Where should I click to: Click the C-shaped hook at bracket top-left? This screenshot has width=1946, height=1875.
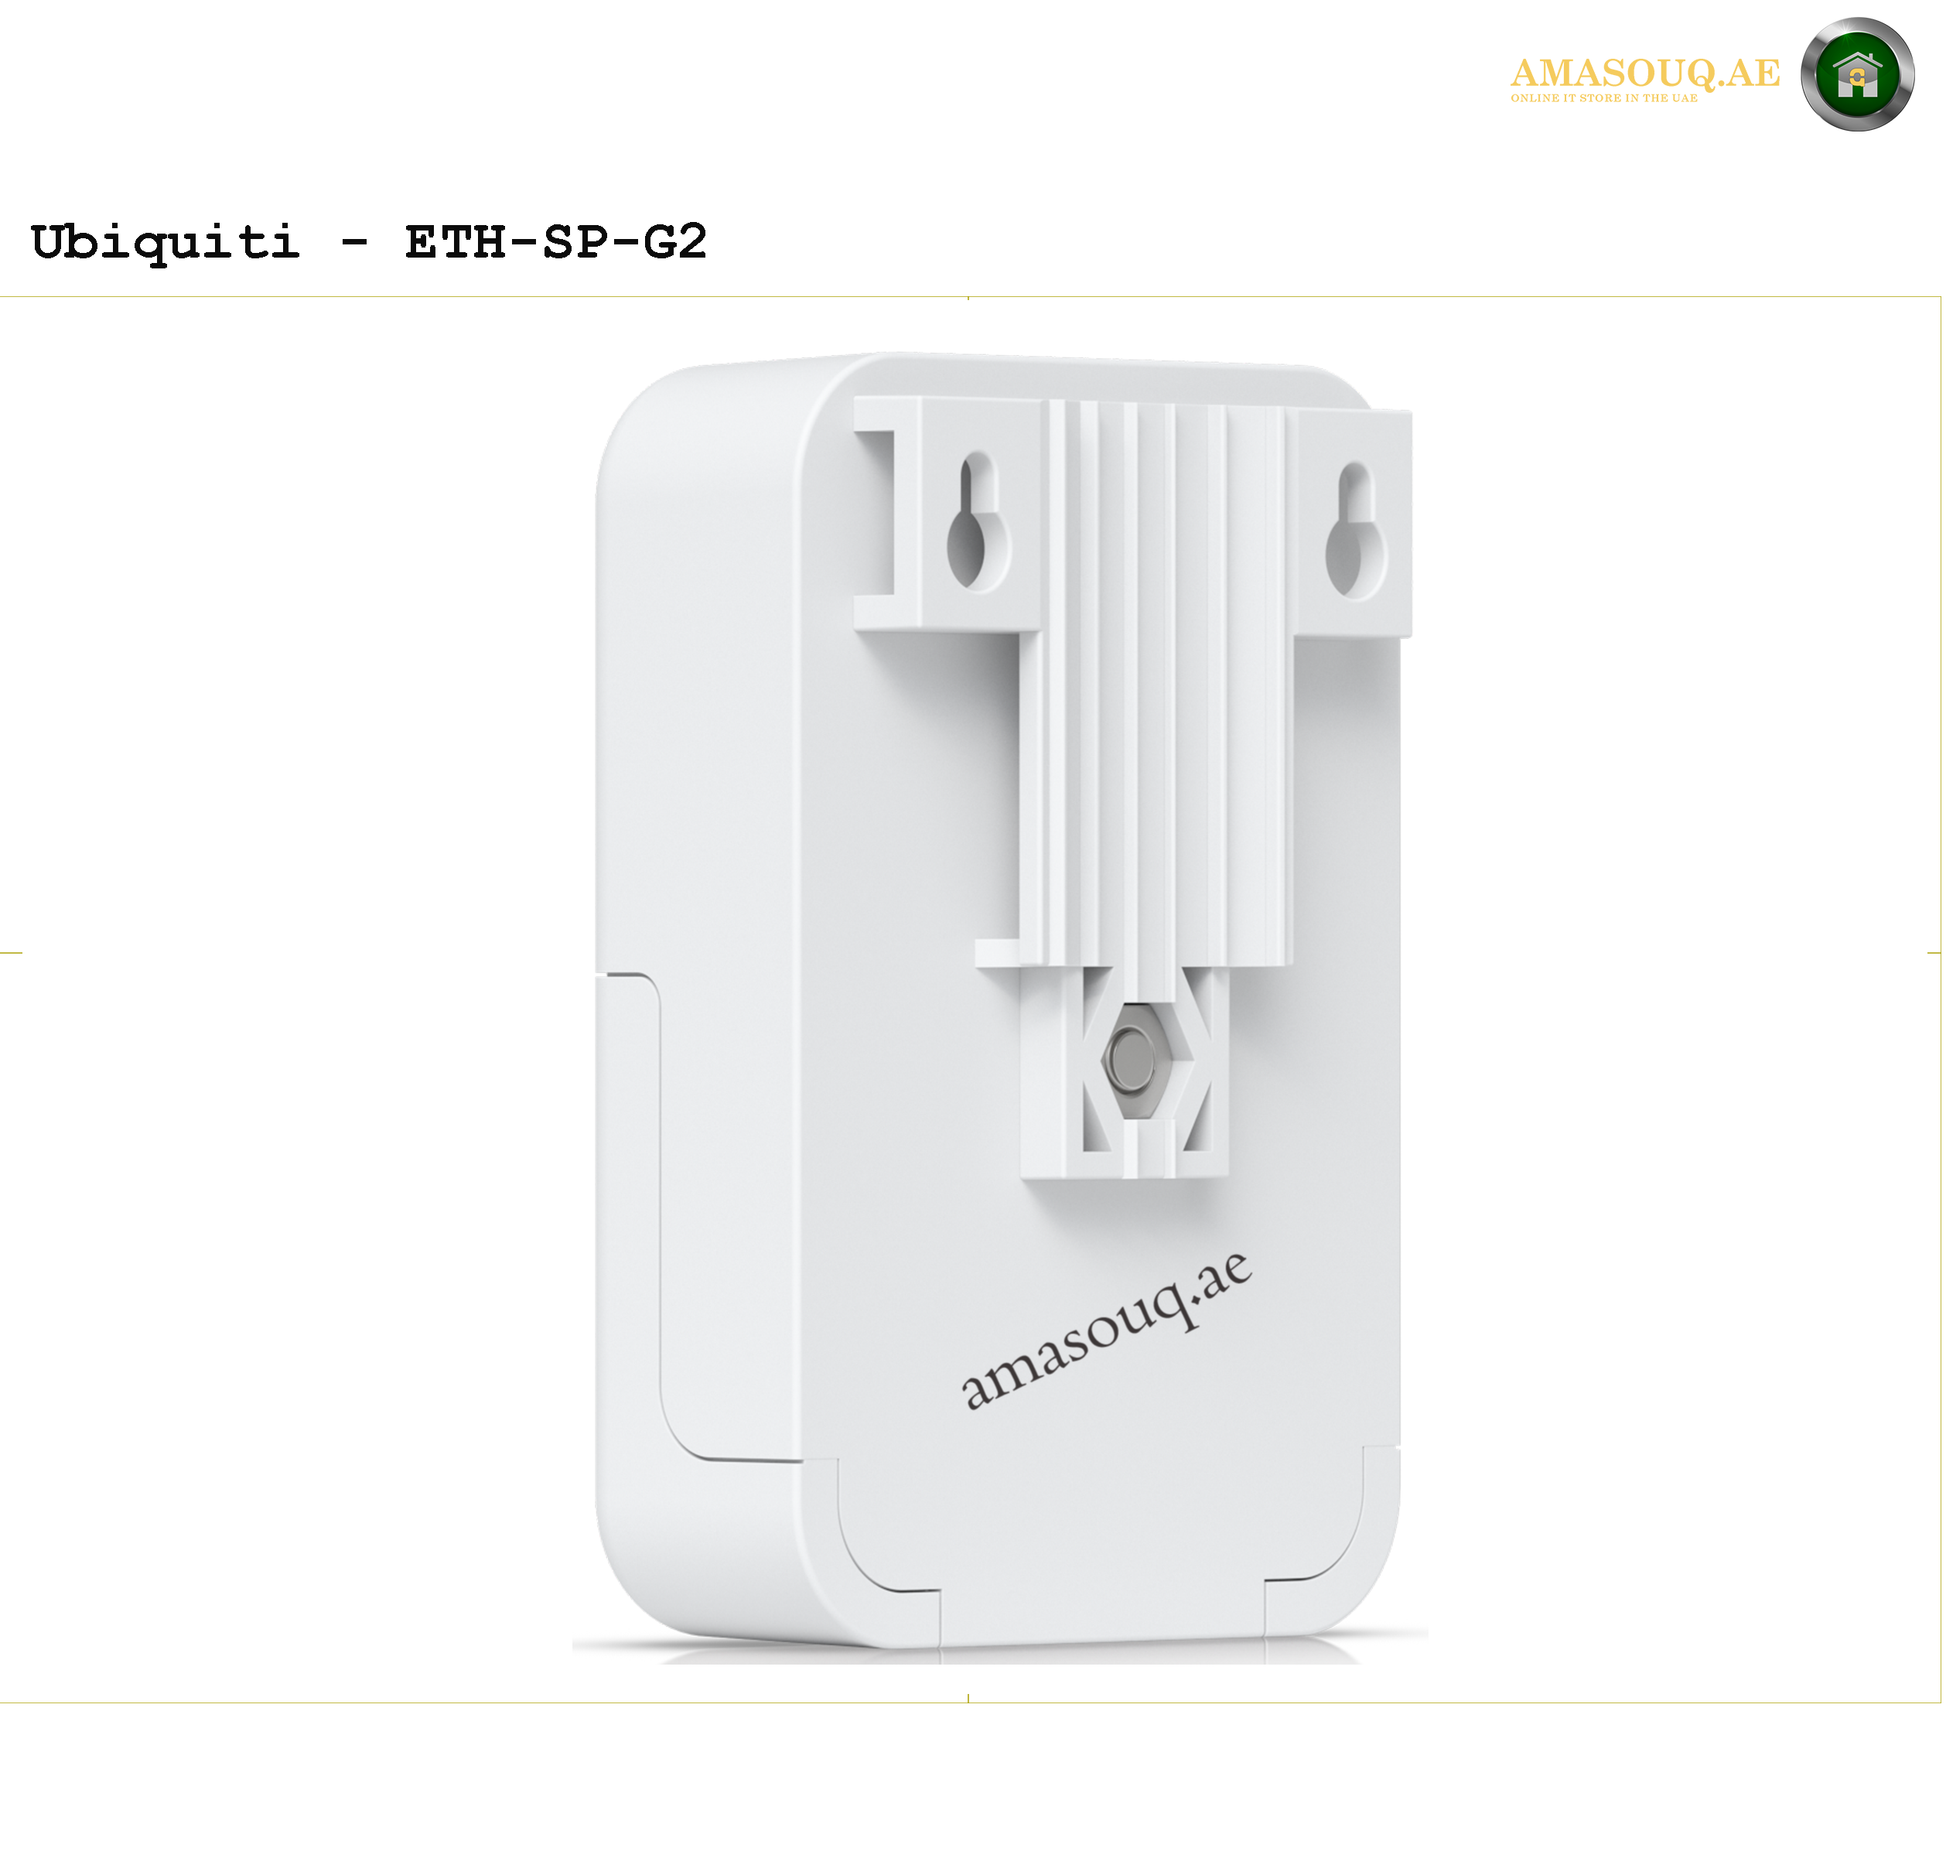pos(875,513)
